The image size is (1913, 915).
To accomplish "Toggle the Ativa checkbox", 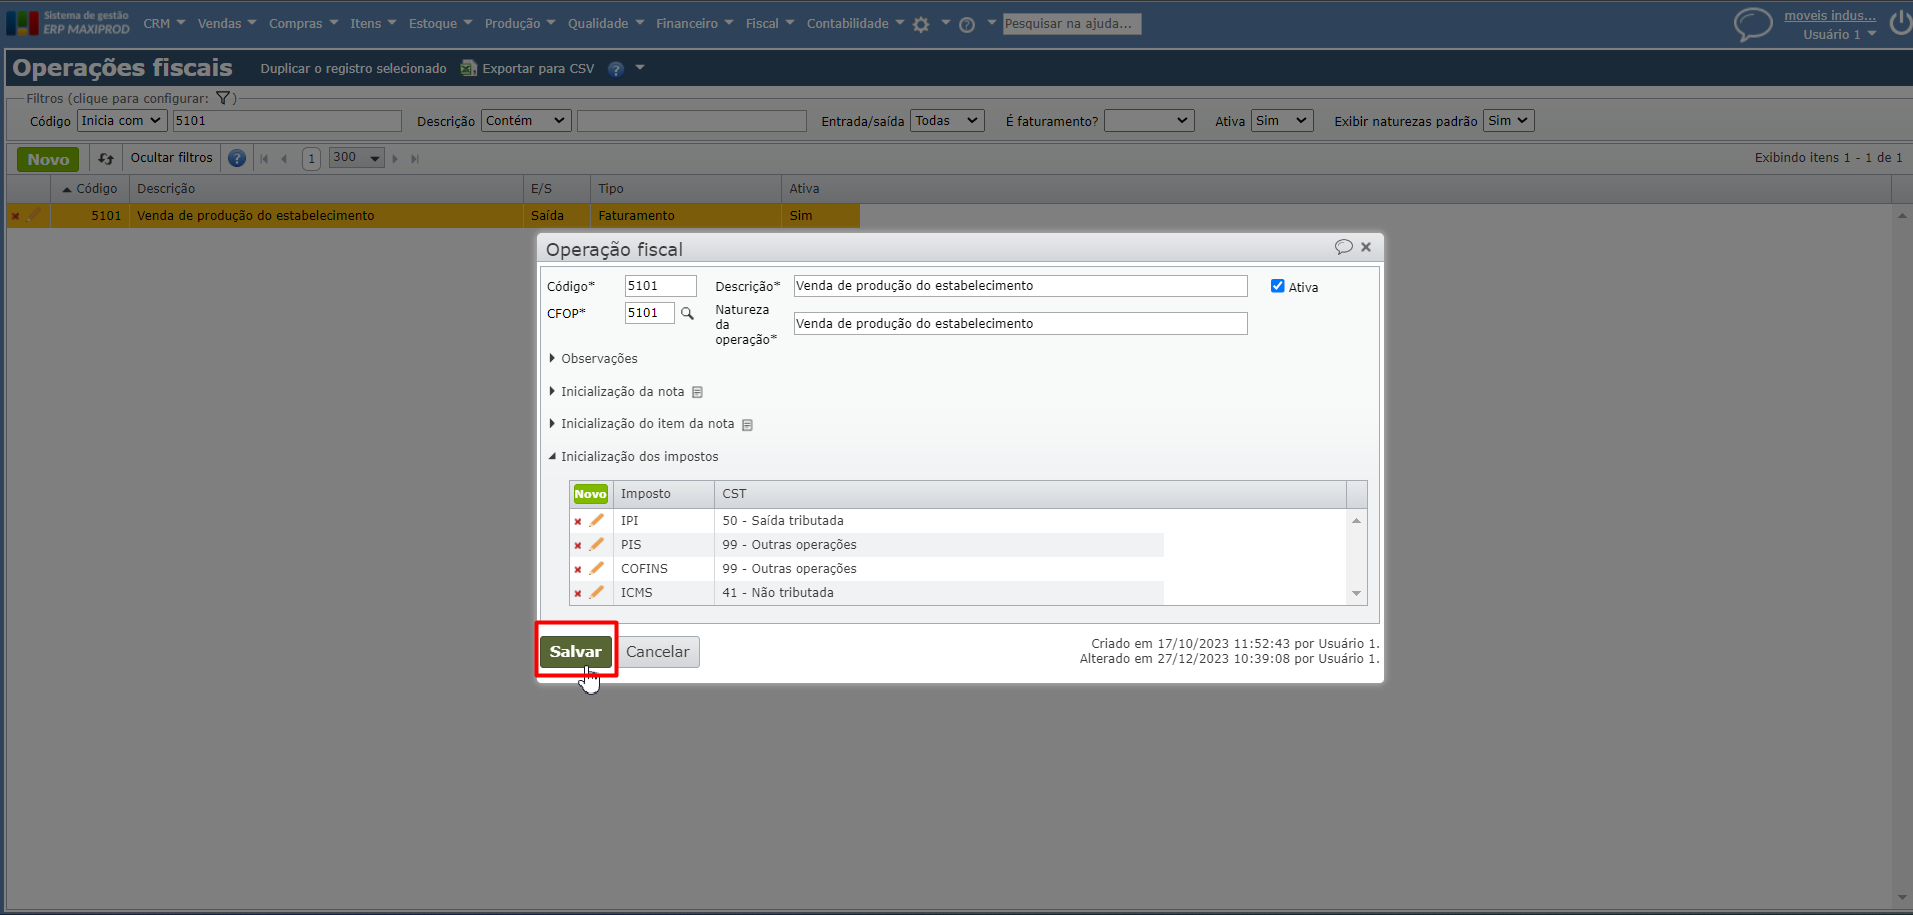I will 1277,286.
